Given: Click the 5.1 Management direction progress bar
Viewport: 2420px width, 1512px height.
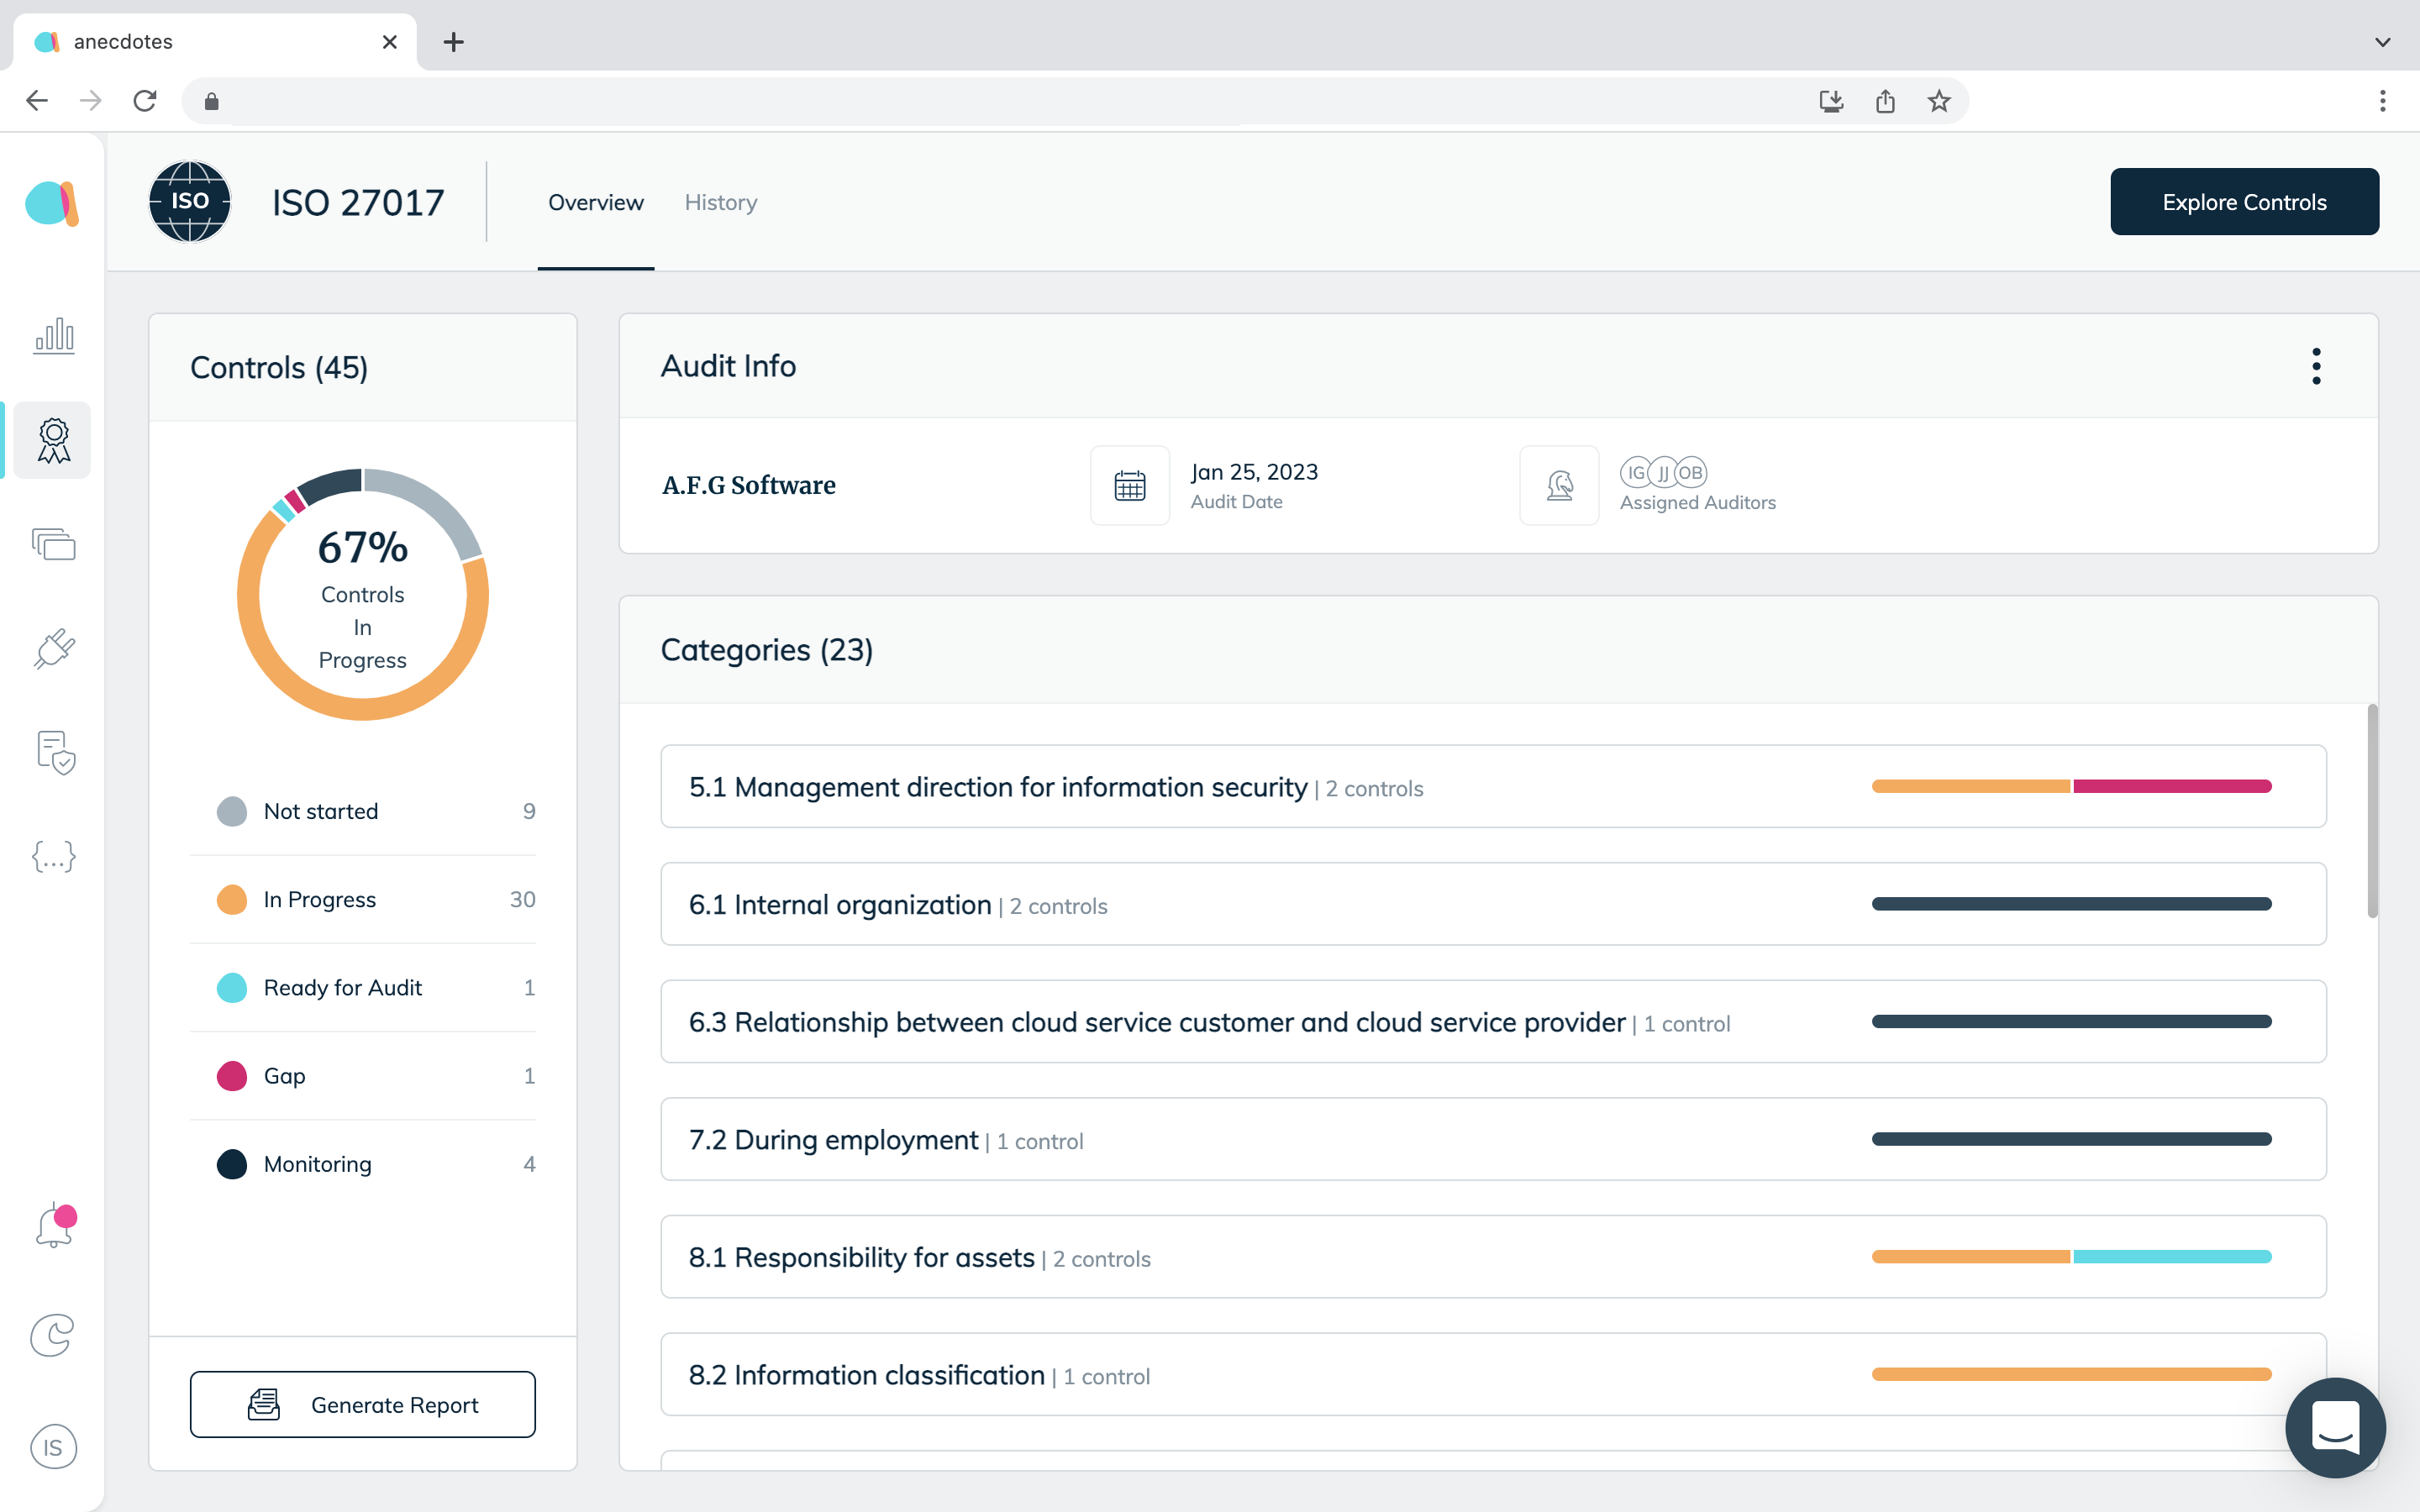Looking at the screenshot, I should tap(2070, 787).
